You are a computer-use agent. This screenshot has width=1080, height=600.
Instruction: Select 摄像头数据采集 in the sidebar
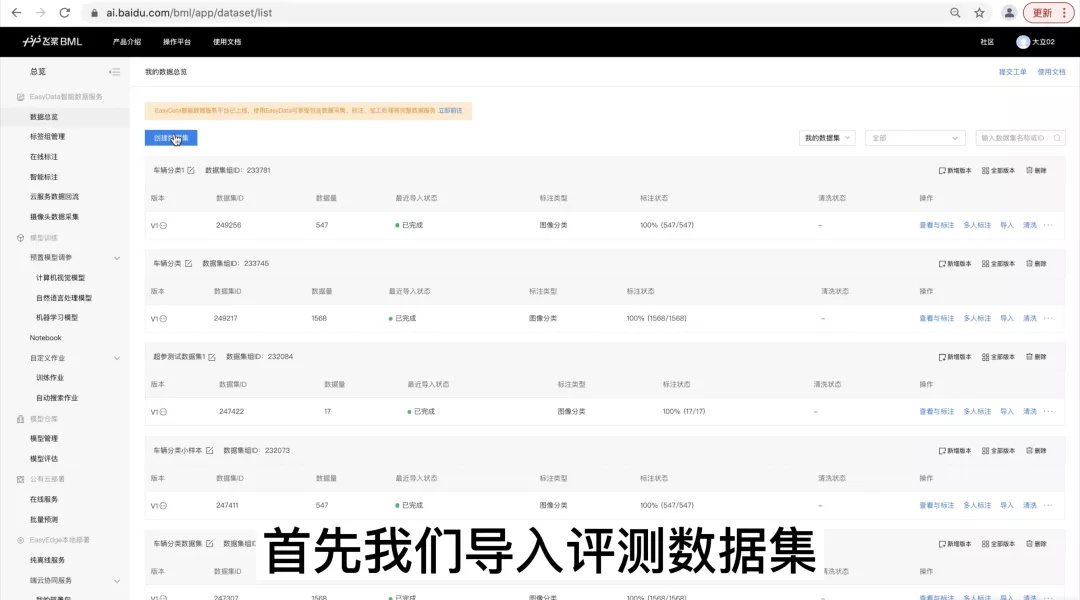pyautogui.click(x=54, y=216)
